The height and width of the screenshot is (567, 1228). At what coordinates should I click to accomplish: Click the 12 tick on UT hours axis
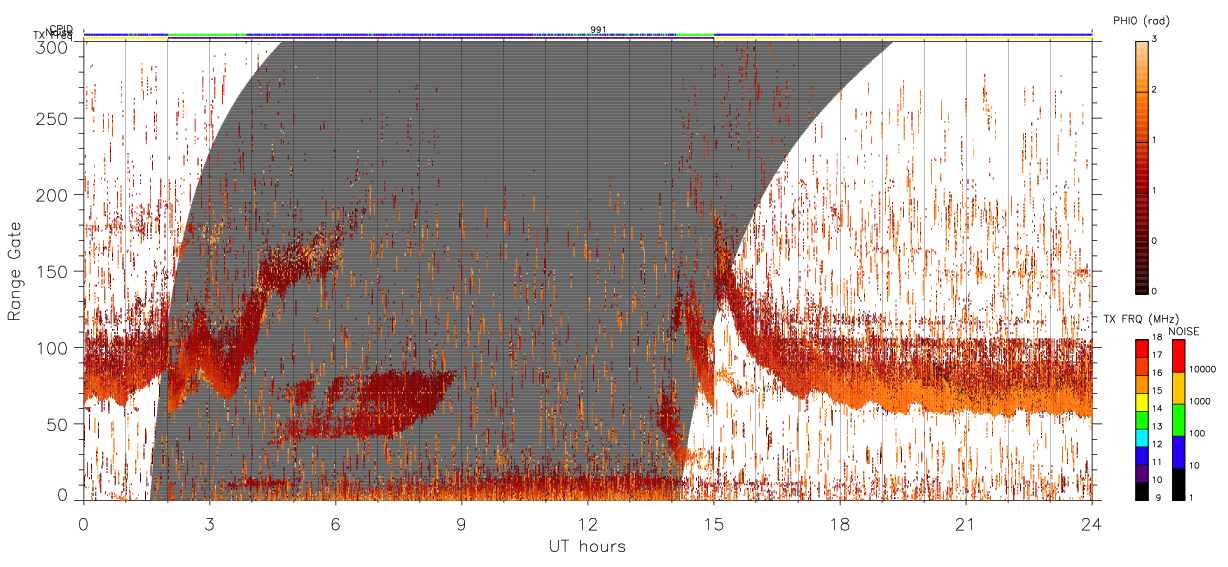587,523
